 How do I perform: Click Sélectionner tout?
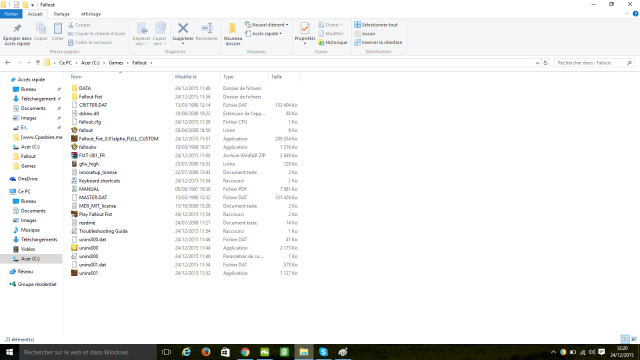[376, 25]
